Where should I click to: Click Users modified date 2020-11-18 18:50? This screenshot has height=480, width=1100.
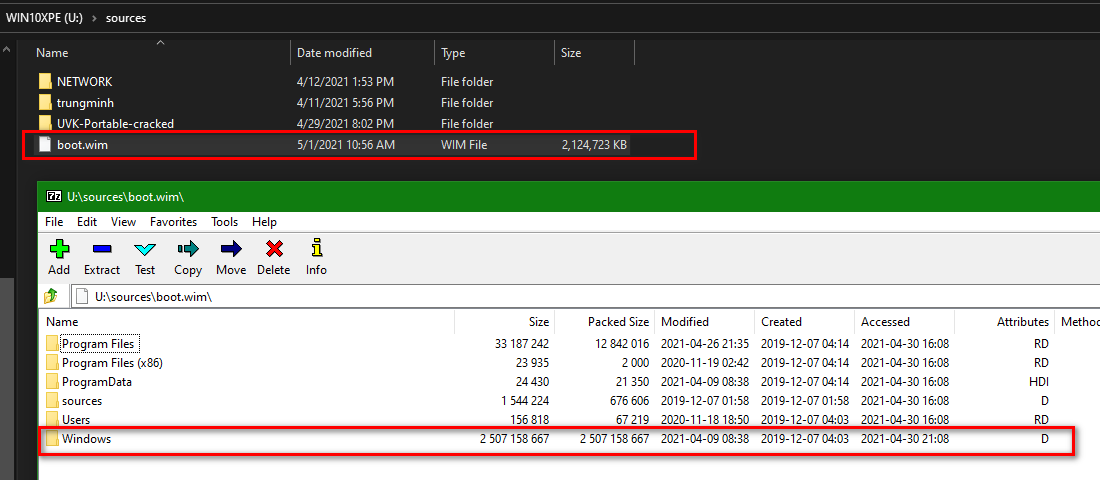coord(705,420)
